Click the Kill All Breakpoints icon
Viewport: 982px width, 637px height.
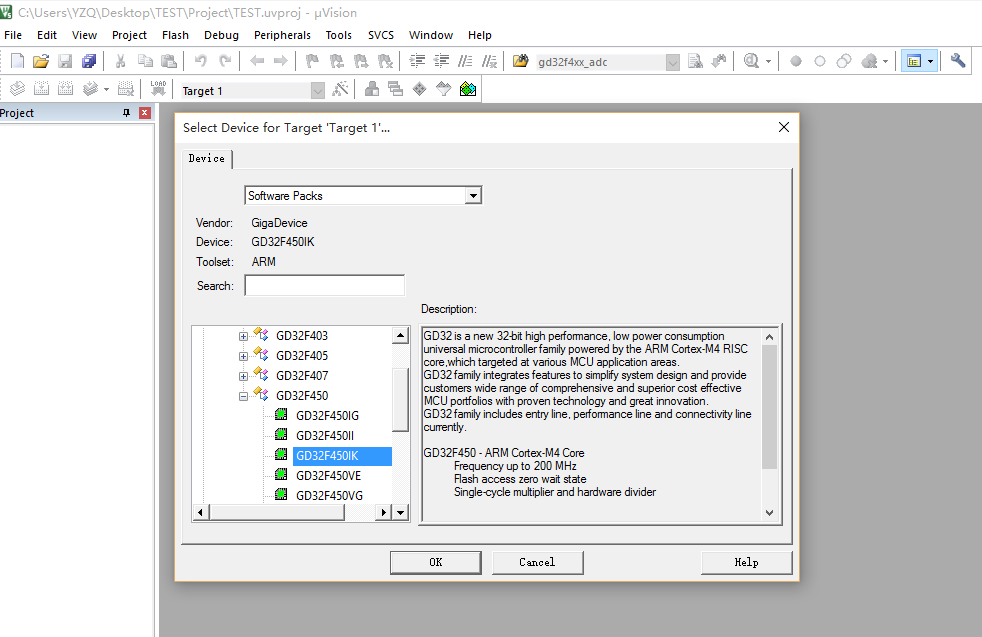point(869,61)
